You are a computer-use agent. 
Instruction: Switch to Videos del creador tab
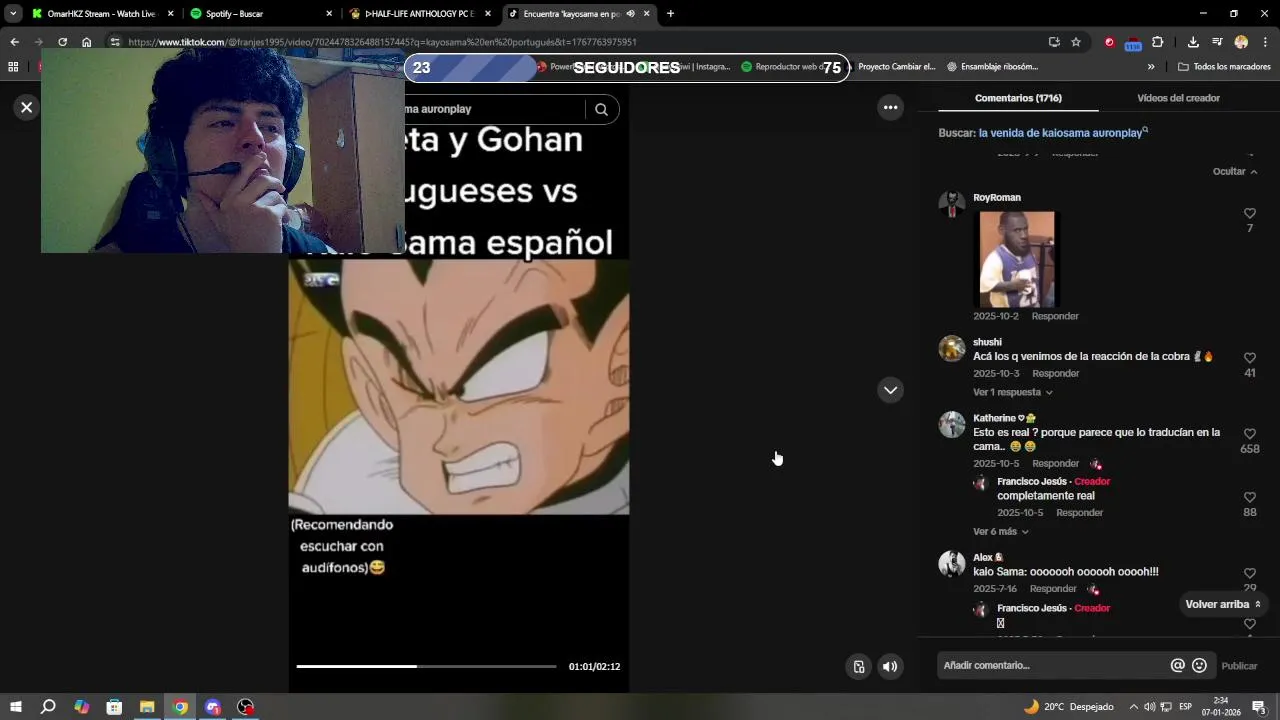click(x=1178, y=98)
